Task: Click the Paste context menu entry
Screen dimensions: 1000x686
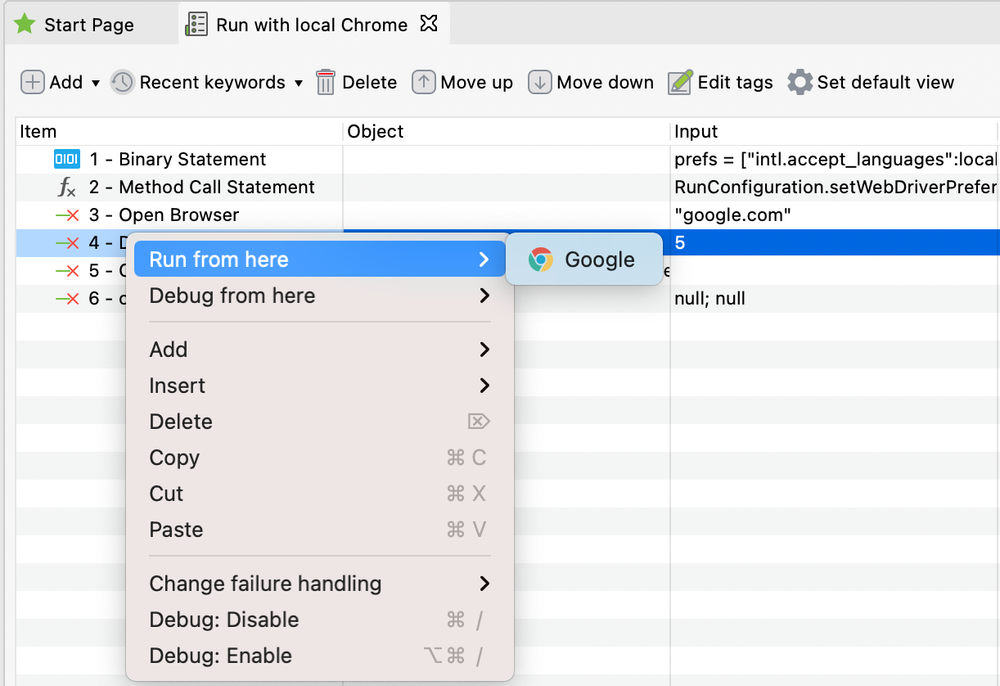Action: coord(175,529)
